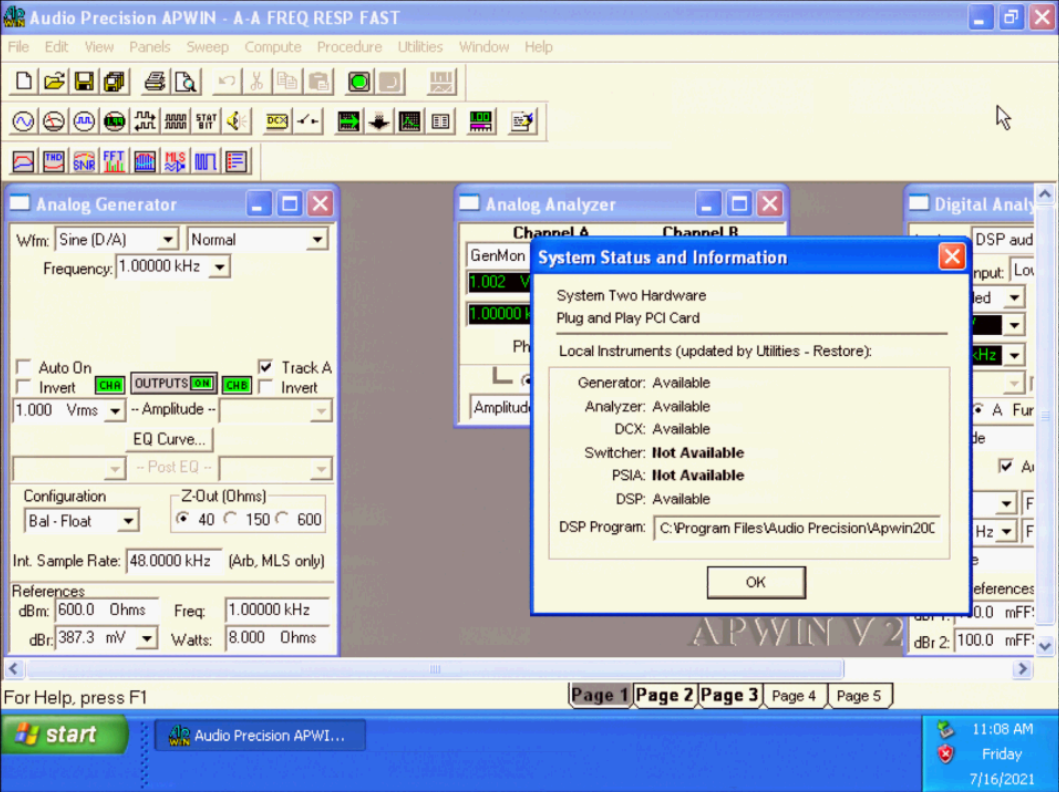Click the Int. Sample Rate field

coord(174,561)
